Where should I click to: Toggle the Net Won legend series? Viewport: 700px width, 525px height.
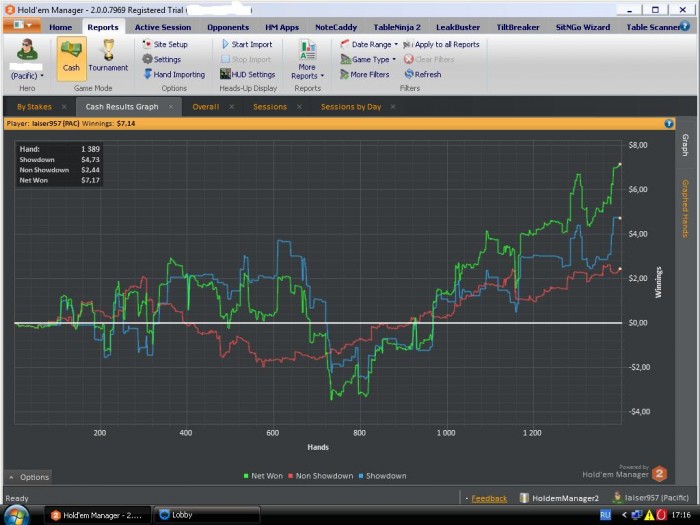pyautogui.click(x=264, y=476)
